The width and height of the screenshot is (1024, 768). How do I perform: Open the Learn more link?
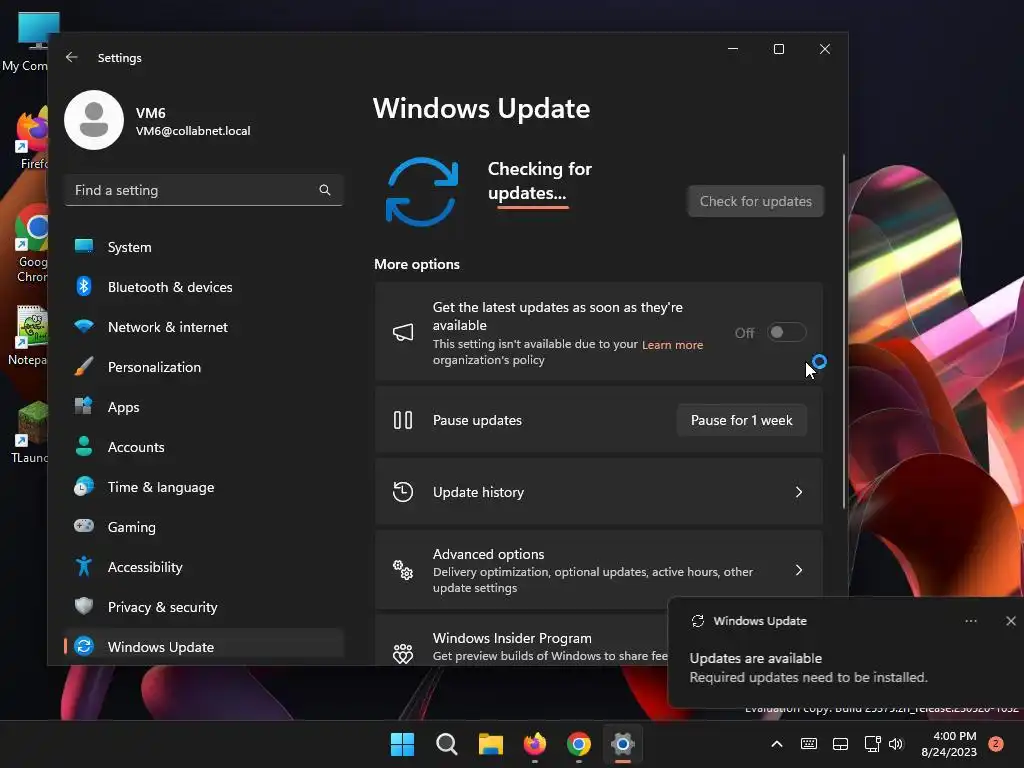click(672, 345)
